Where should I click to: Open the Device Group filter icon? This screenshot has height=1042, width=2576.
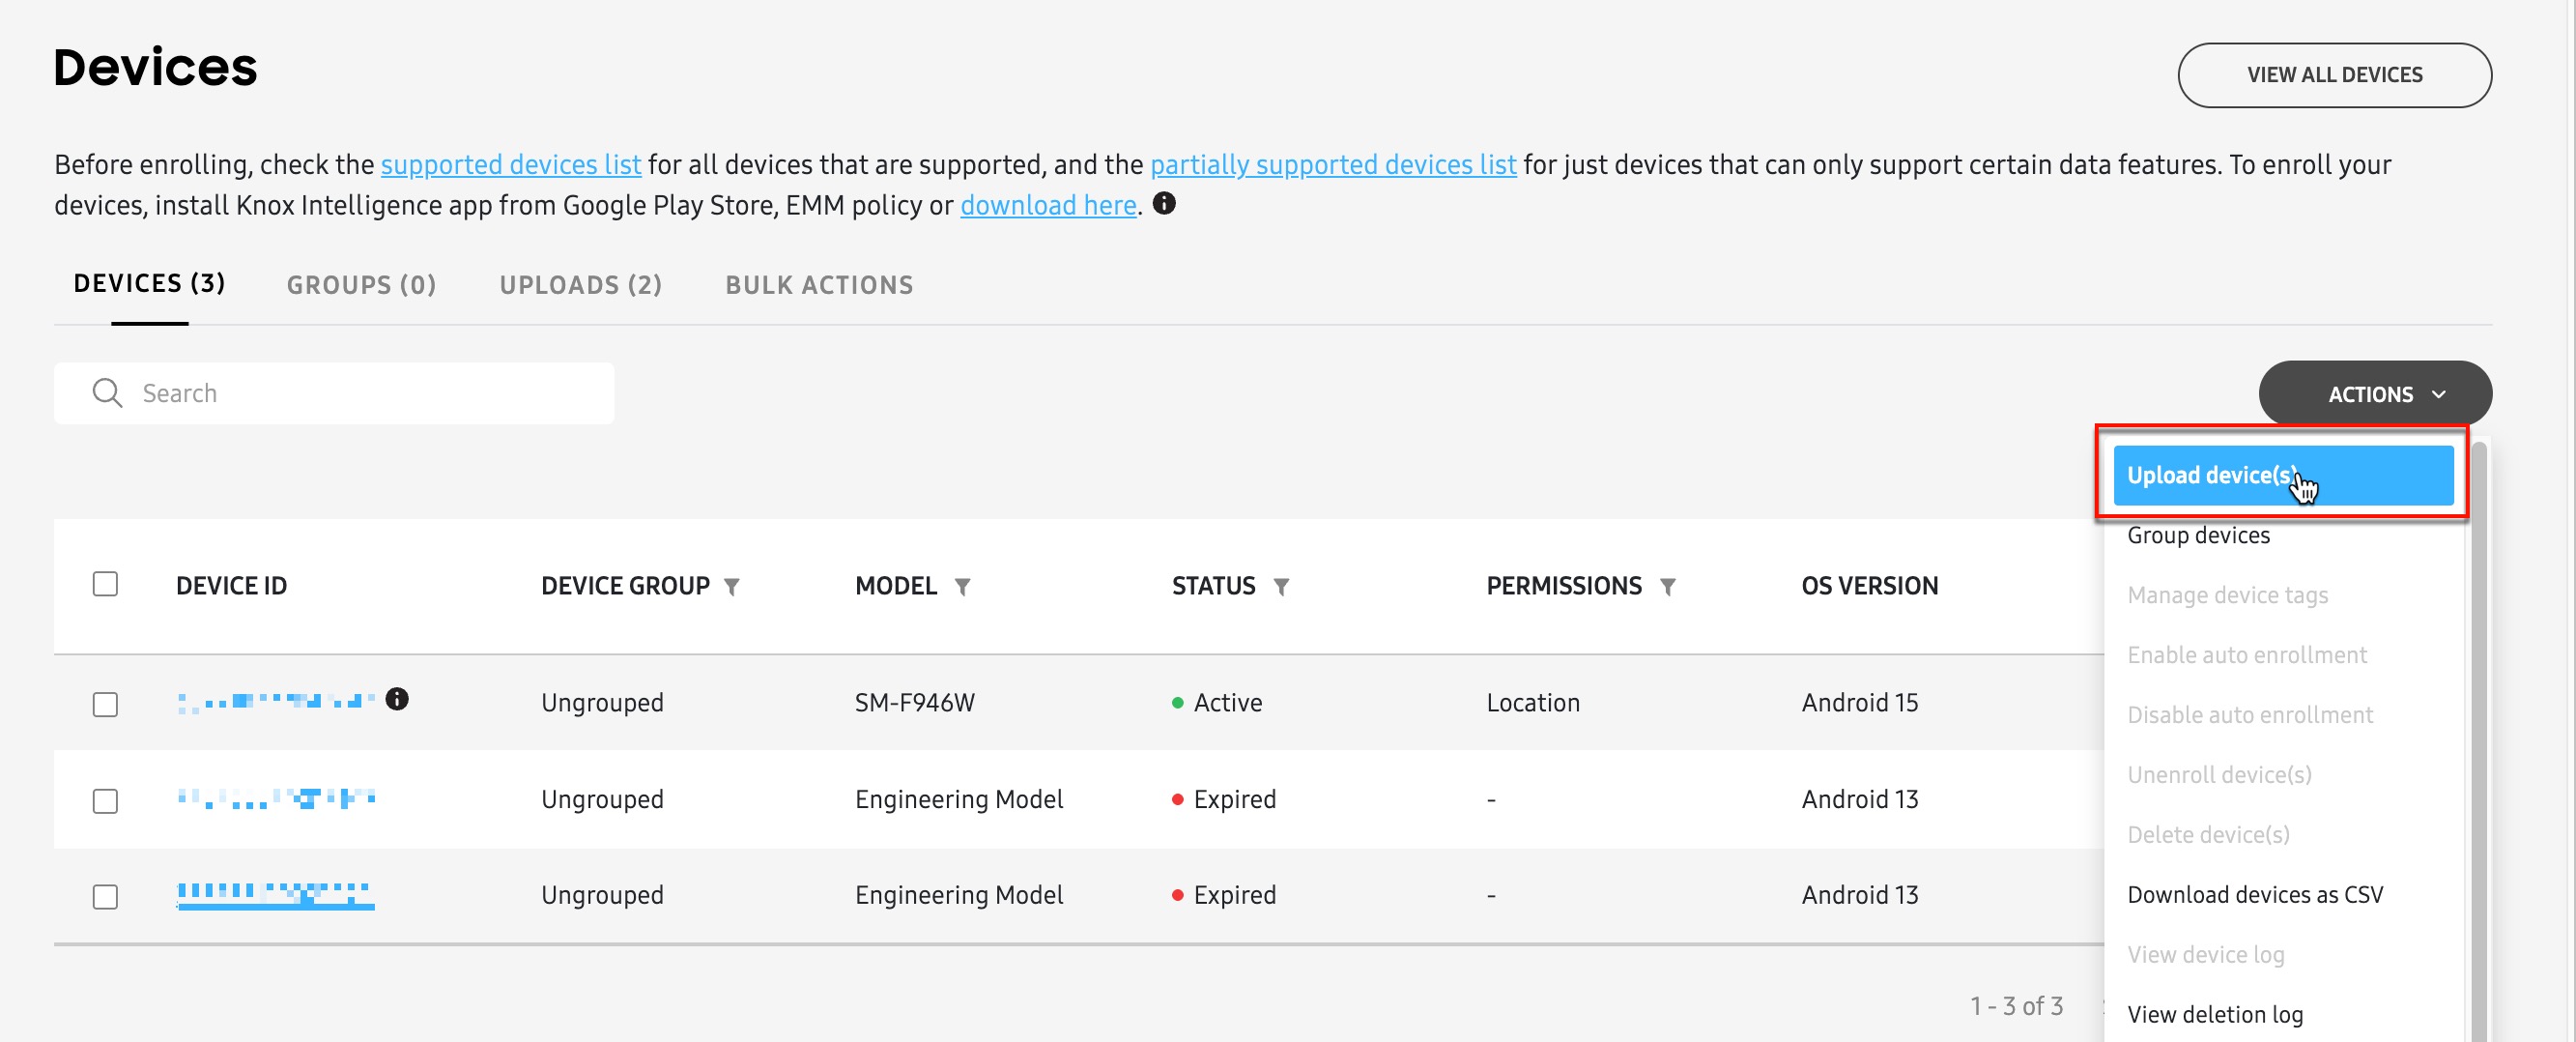[732, 587]
